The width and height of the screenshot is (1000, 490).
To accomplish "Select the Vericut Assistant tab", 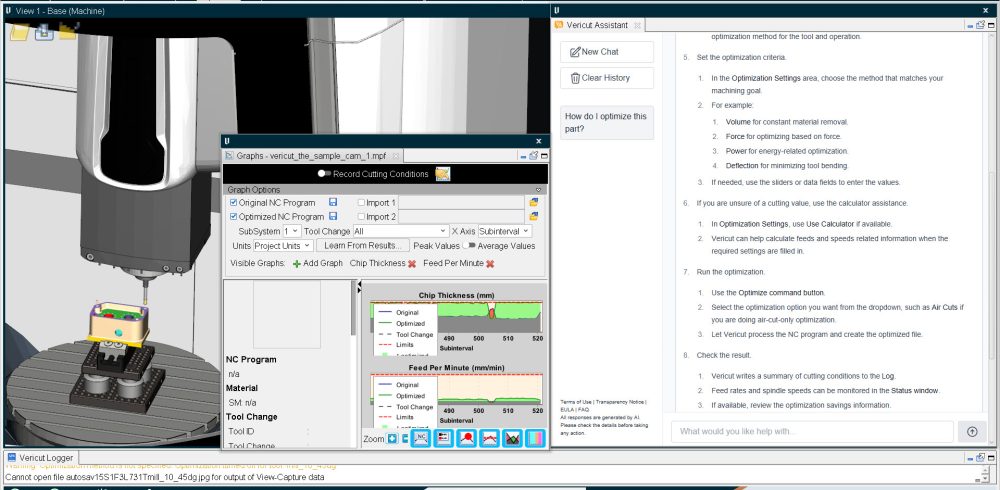I will pos(598,25).
